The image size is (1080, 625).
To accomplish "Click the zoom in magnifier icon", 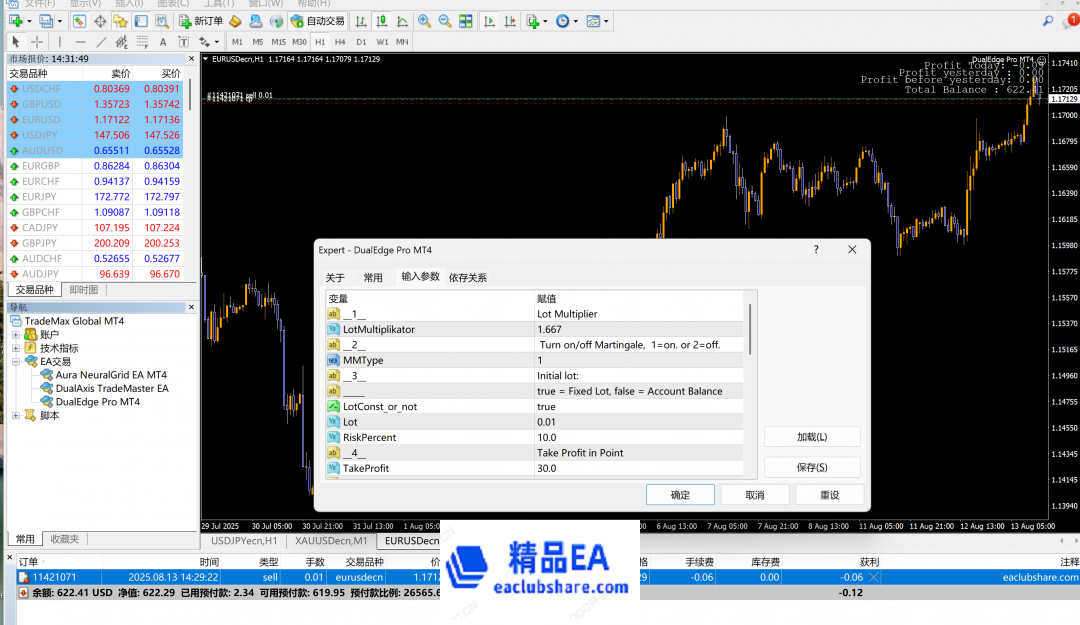I will (424, 21).
